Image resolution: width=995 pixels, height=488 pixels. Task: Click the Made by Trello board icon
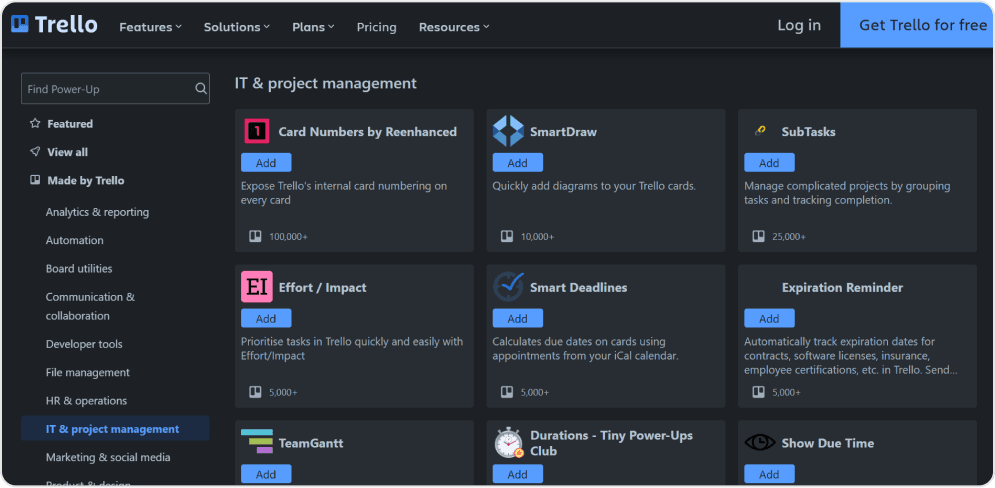[x=35, y=181]
